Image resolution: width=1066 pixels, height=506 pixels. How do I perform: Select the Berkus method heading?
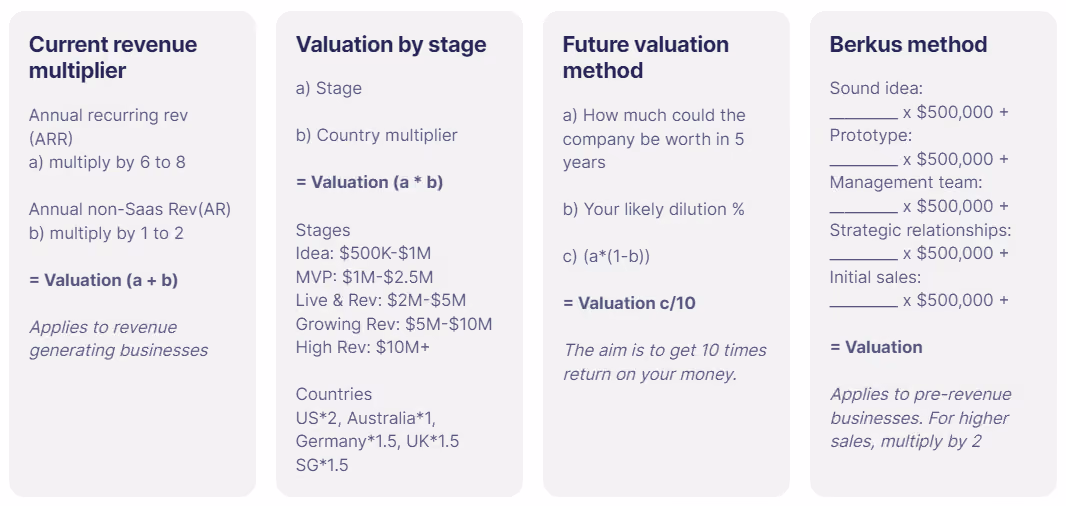908,45
